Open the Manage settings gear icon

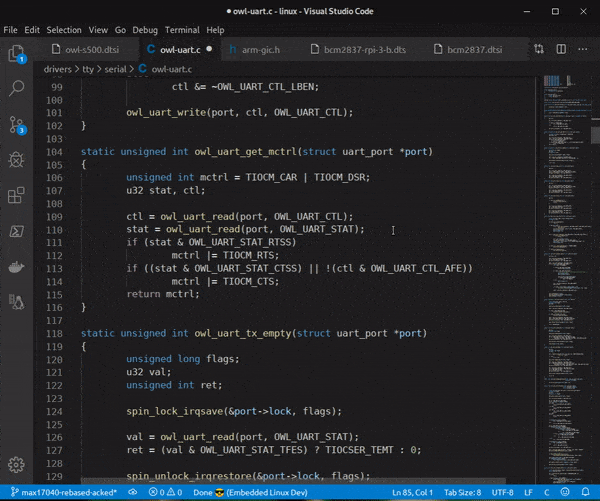[16, 465]
